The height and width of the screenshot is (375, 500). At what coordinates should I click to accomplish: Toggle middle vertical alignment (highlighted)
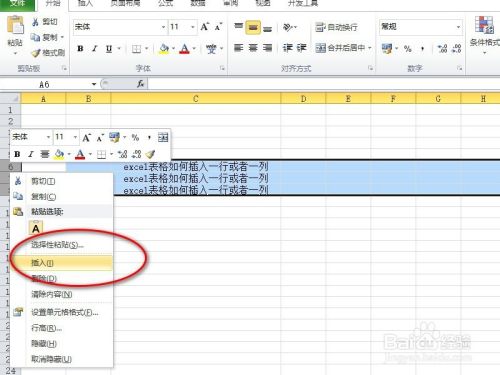point(253,27)
